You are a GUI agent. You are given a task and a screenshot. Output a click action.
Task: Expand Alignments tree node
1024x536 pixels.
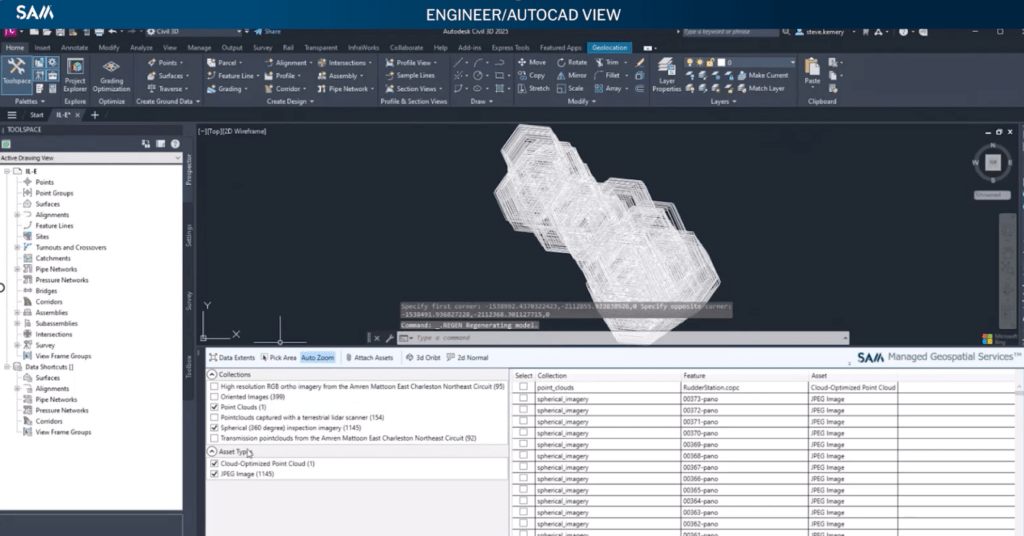click(18, 215)
